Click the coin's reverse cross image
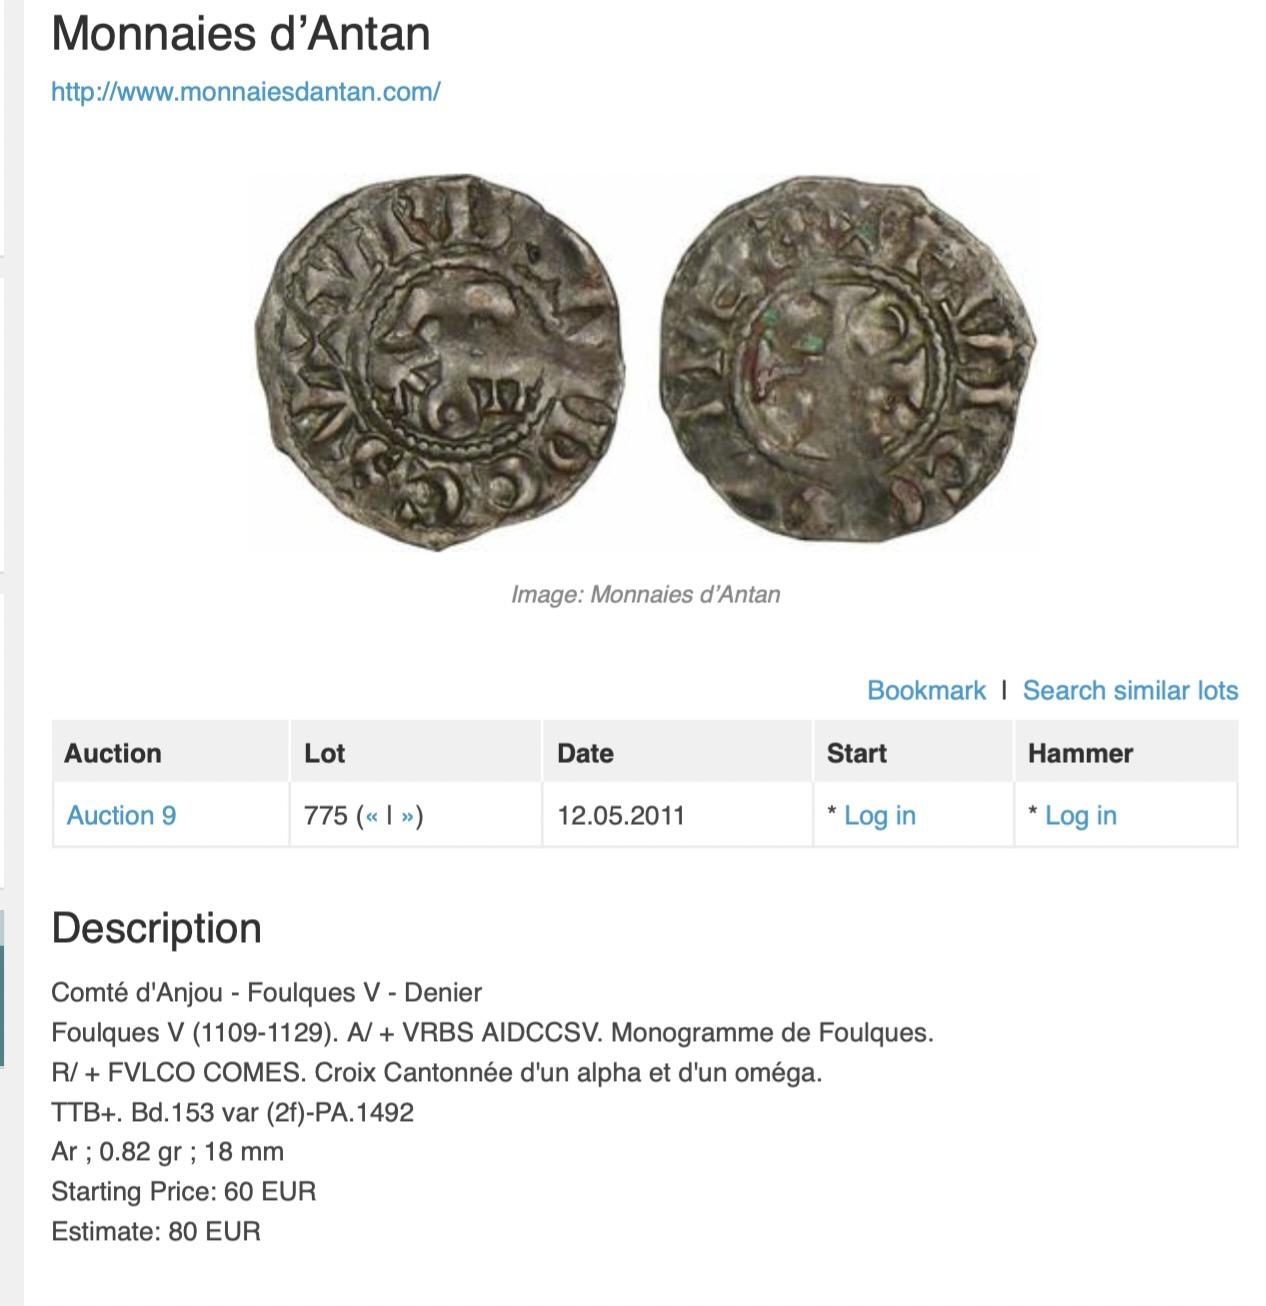The height and width of the screenshot is (1306, 1266). pyautogui.click(x=848, y=360)
